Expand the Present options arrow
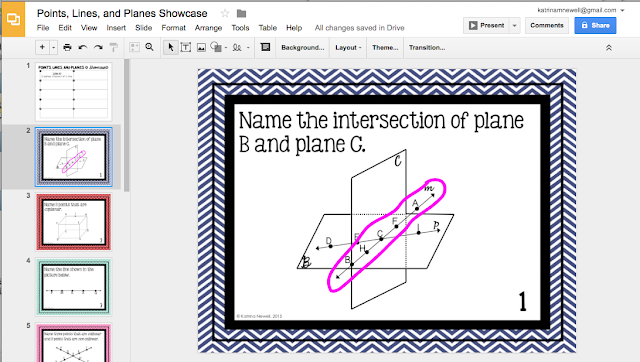The image size is (640, 362). click(x=515, y=25)
